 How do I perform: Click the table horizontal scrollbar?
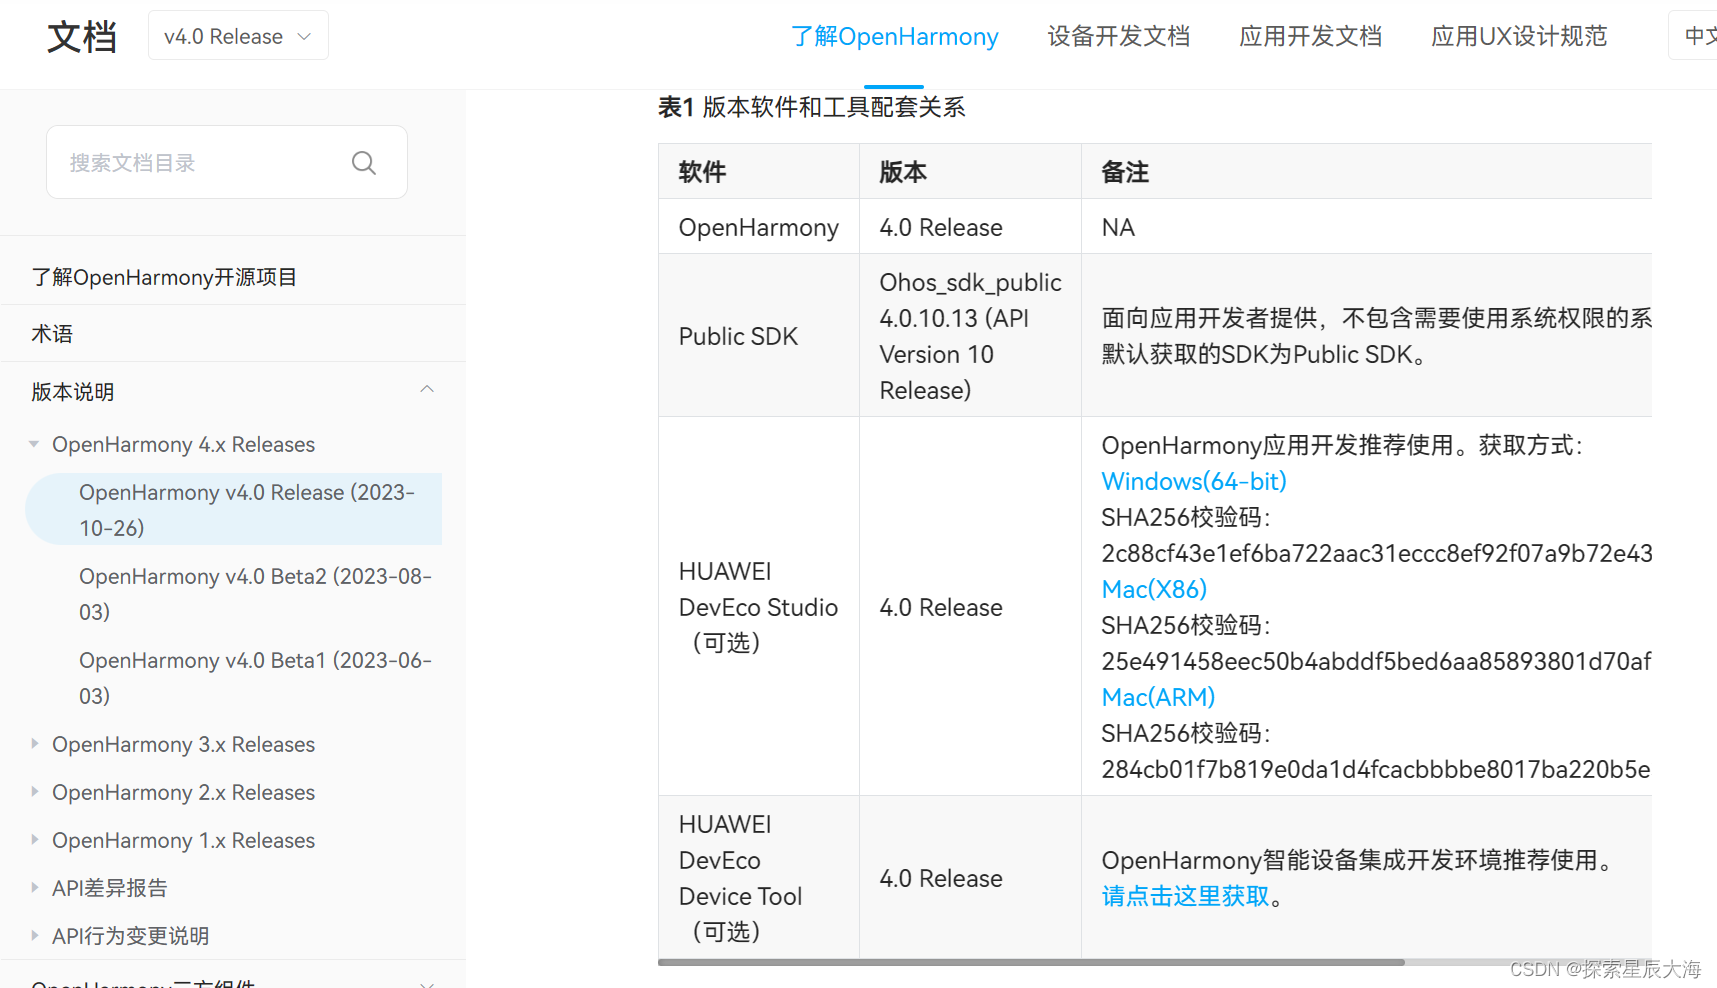click(1031, 962)
